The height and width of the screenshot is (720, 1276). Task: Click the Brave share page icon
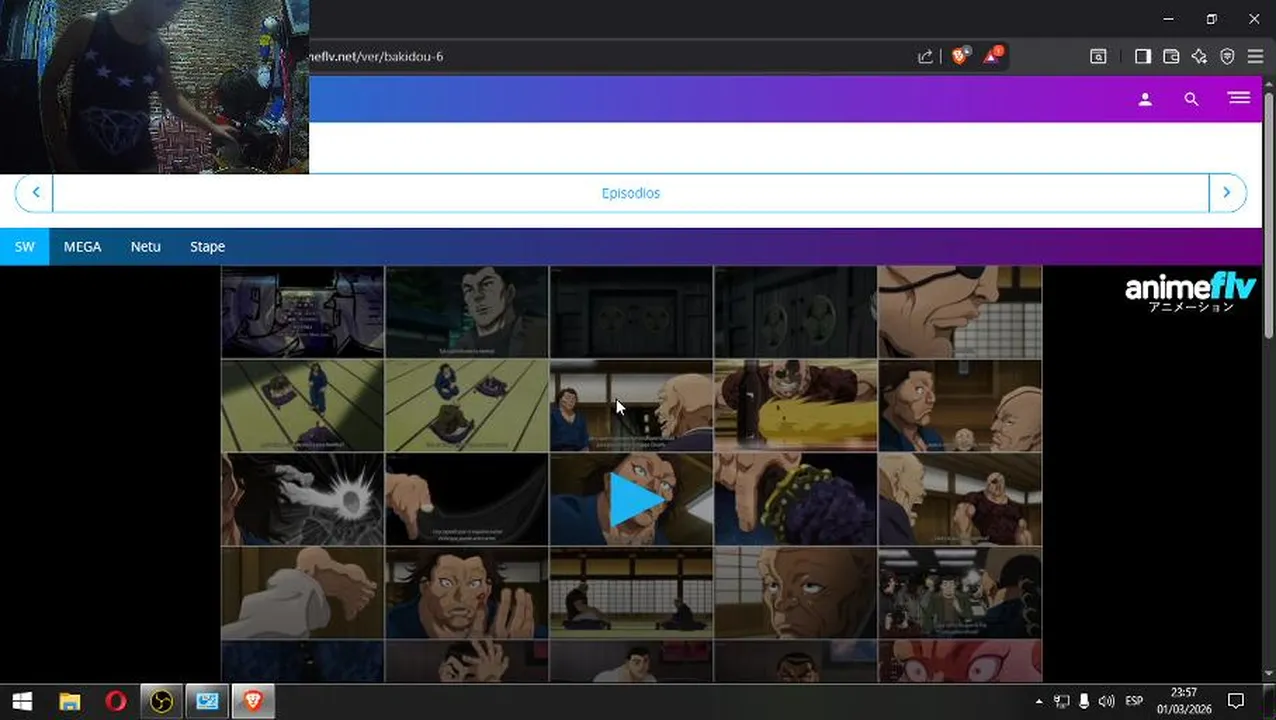coord(925,57)
